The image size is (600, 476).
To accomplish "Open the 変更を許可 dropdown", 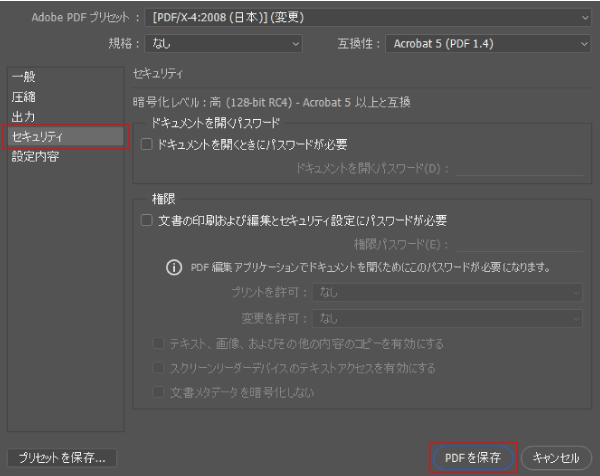I will pyautogui.click(x=447, y=318).
